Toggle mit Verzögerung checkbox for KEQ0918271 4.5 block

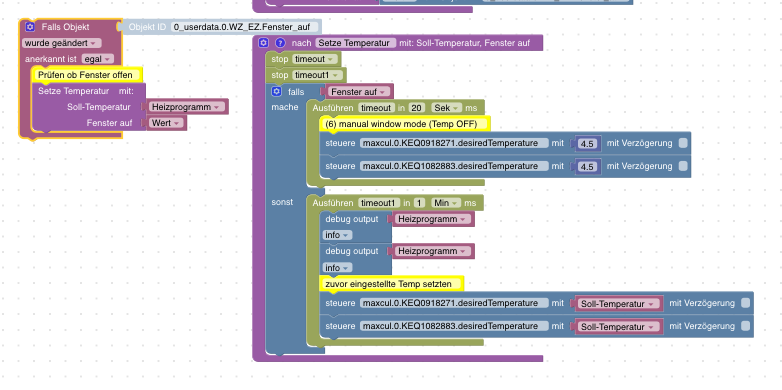tap(683, 143)
